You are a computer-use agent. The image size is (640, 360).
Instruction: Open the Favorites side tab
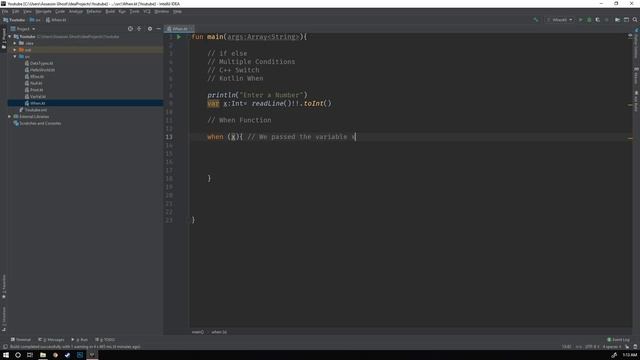[4, 287]
